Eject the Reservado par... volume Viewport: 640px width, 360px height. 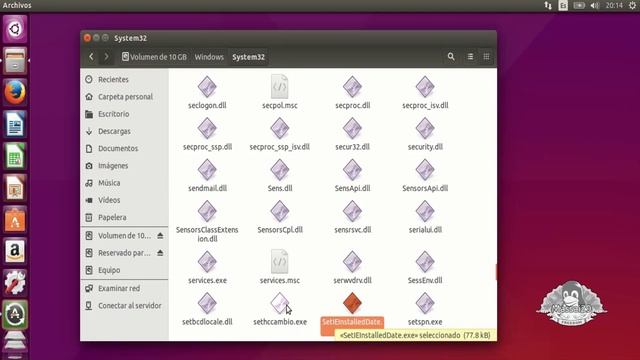[x=160, y=253]
